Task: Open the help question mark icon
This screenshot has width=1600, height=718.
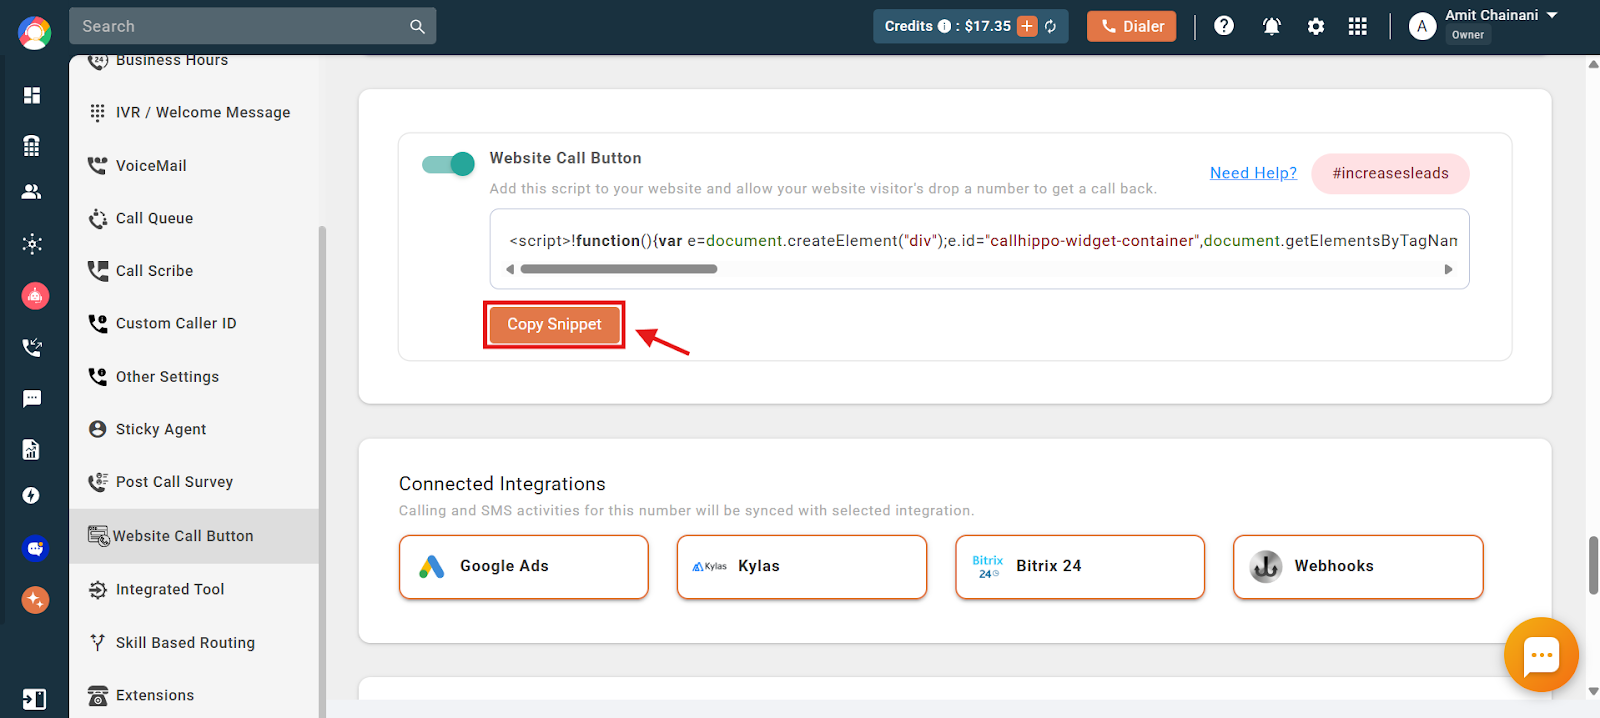Action: (1224, 26)
